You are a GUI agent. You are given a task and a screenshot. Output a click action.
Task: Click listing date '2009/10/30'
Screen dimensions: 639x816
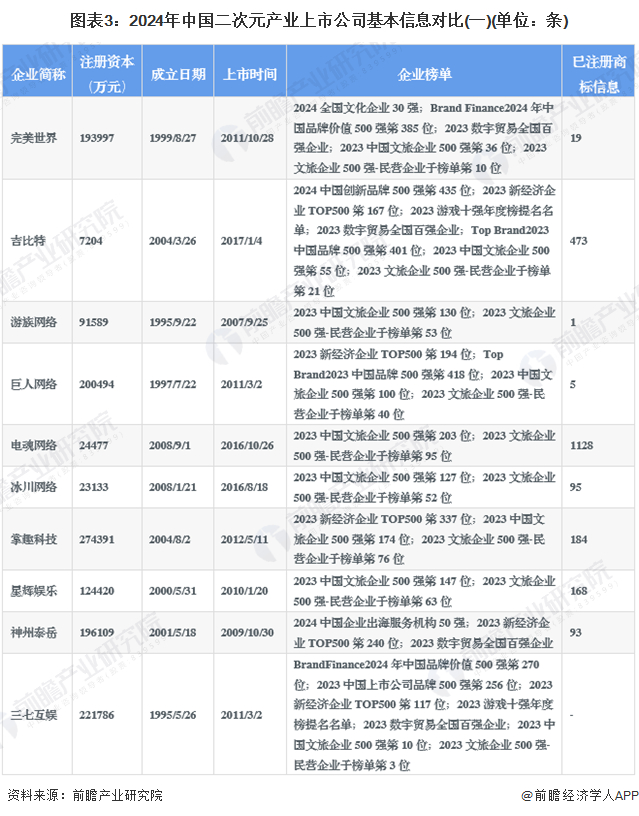tap(247, 632)
